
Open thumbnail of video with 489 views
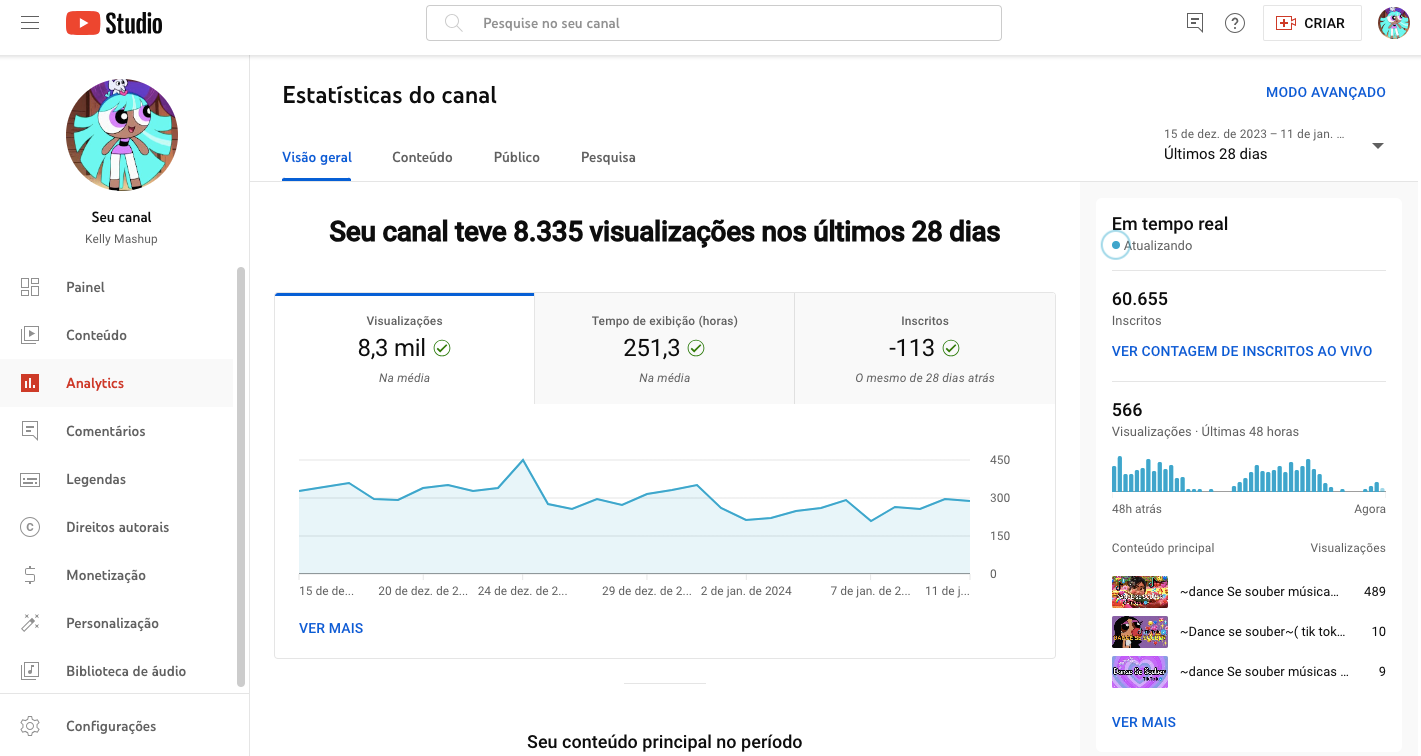[x=1140, y=591]
